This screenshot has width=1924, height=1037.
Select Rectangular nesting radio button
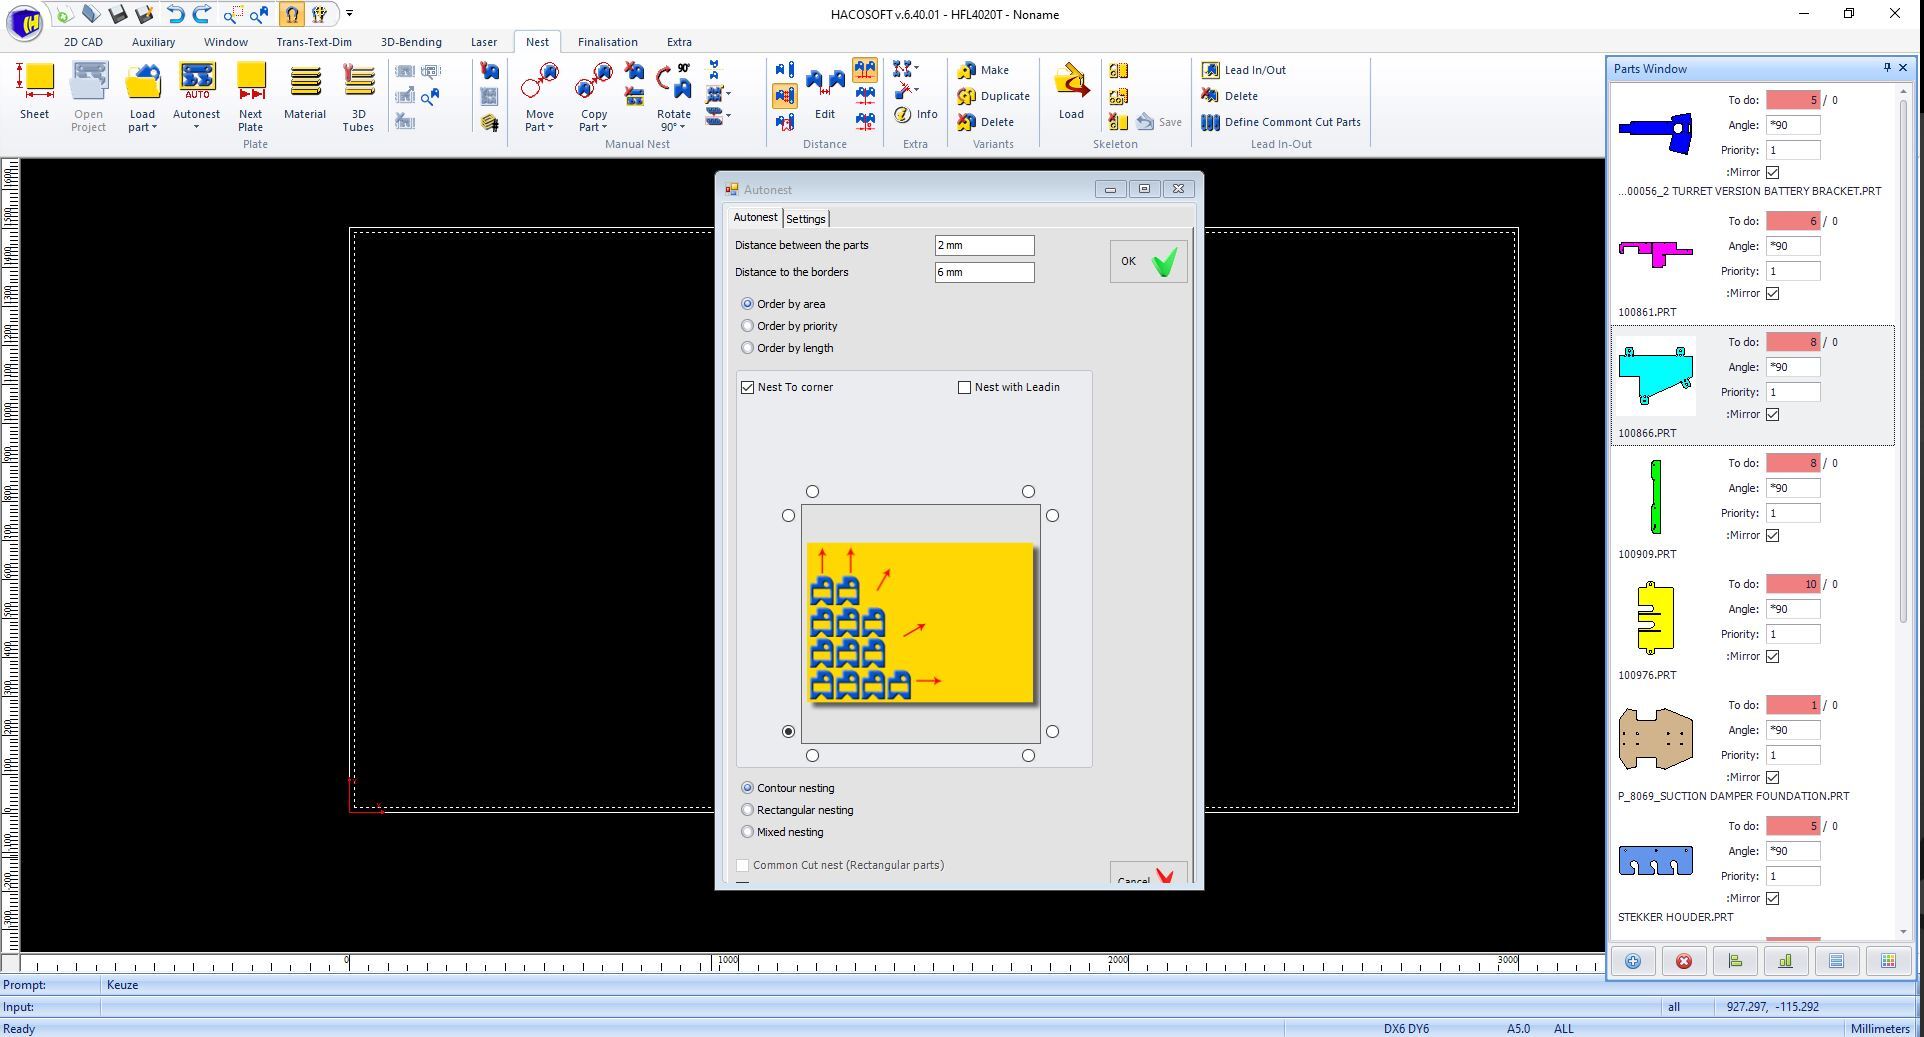pos(747,810)
